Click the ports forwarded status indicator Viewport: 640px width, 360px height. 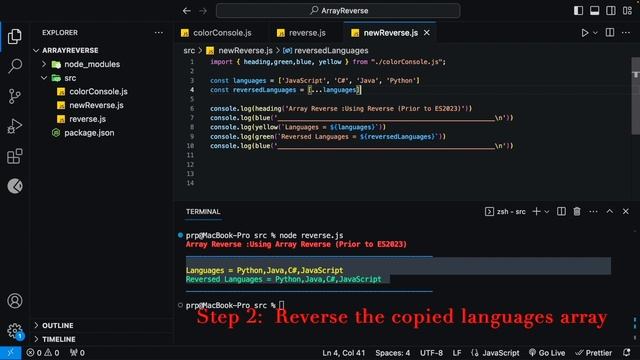coord(77,353)
